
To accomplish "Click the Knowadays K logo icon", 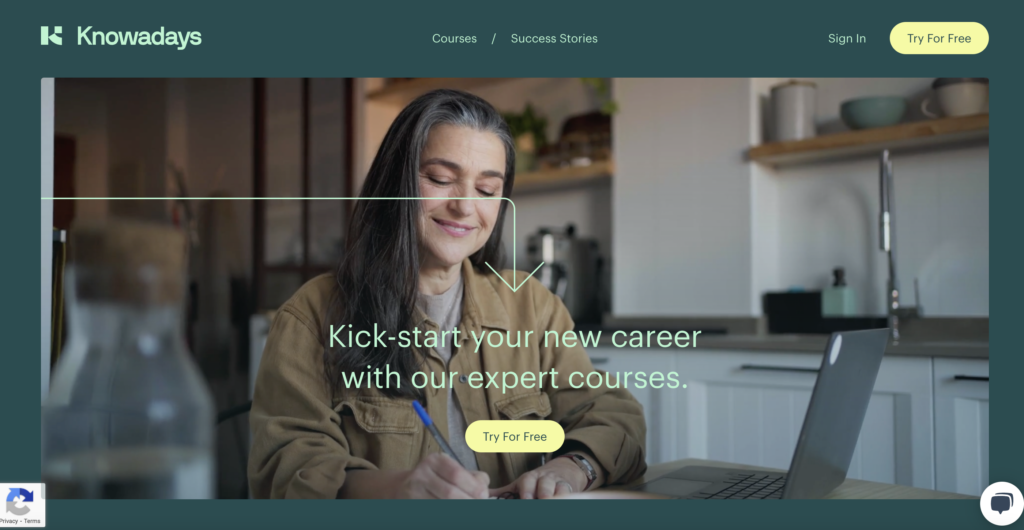I will pyautogui.click(x=51, y=36).
